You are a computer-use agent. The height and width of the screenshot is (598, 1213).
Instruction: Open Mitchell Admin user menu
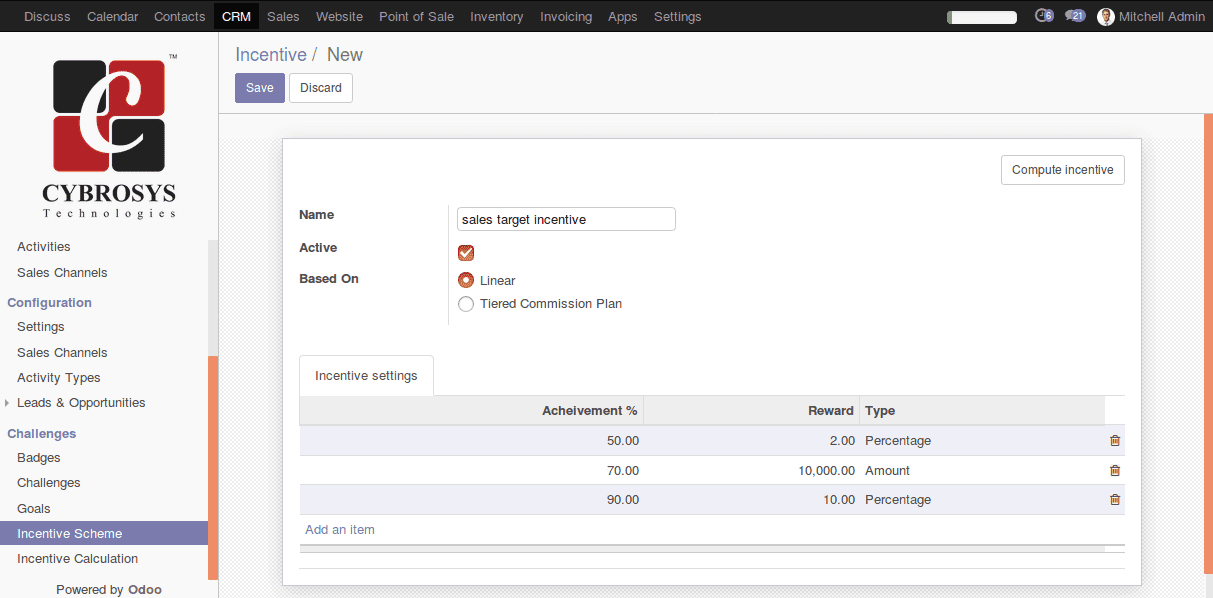pyautogui.click(x=1151, y=17)
